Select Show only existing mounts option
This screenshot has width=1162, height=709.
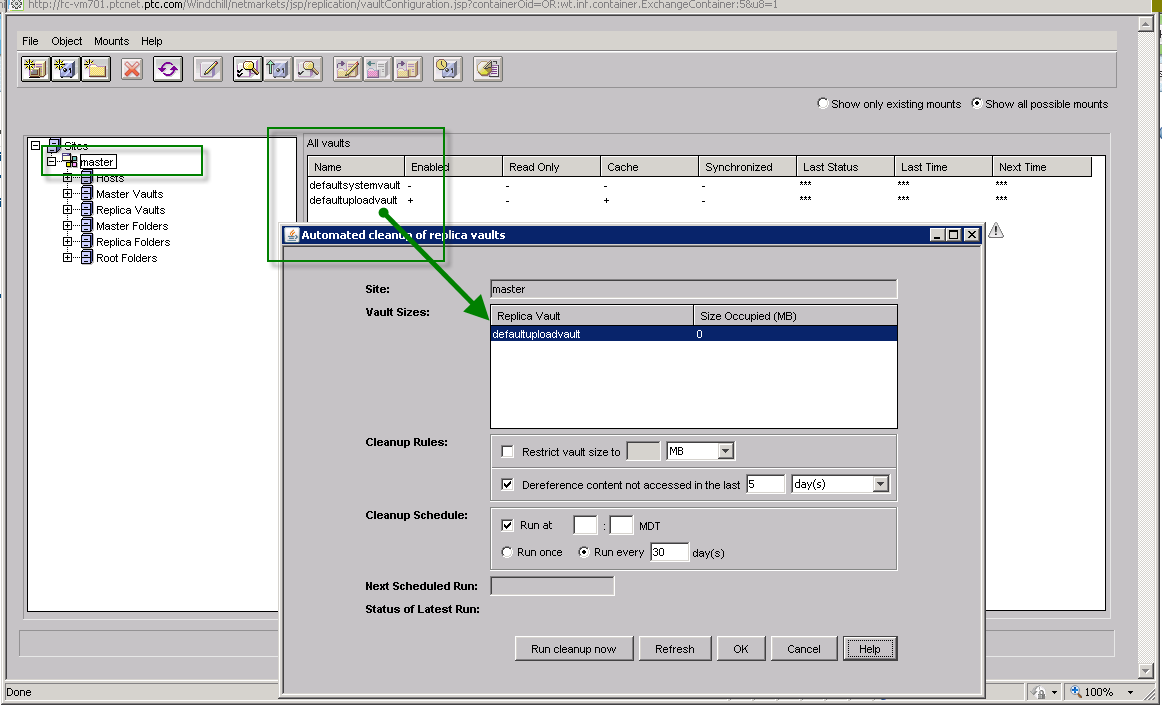(x=823, y=104)
